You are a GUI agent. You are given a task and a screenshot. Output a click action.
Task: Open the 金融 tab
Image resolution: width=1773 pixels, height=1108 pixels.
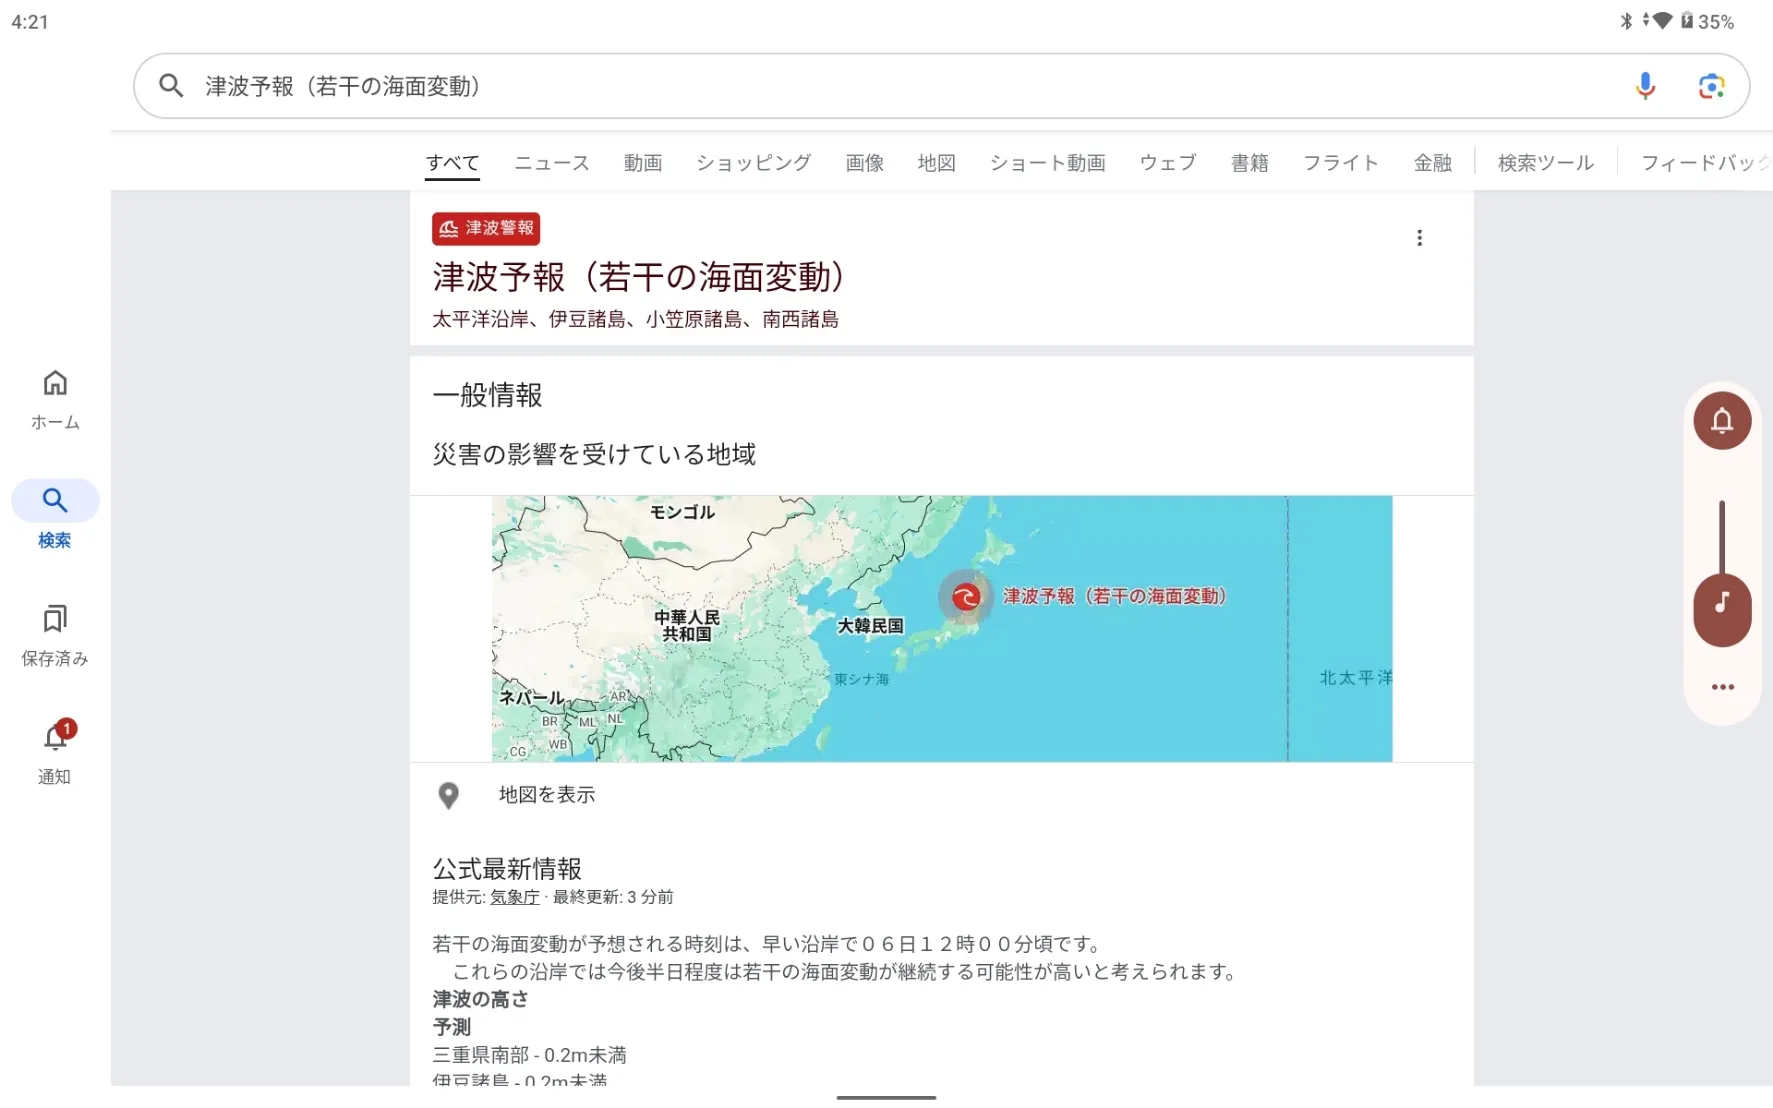coord(1433,163)
